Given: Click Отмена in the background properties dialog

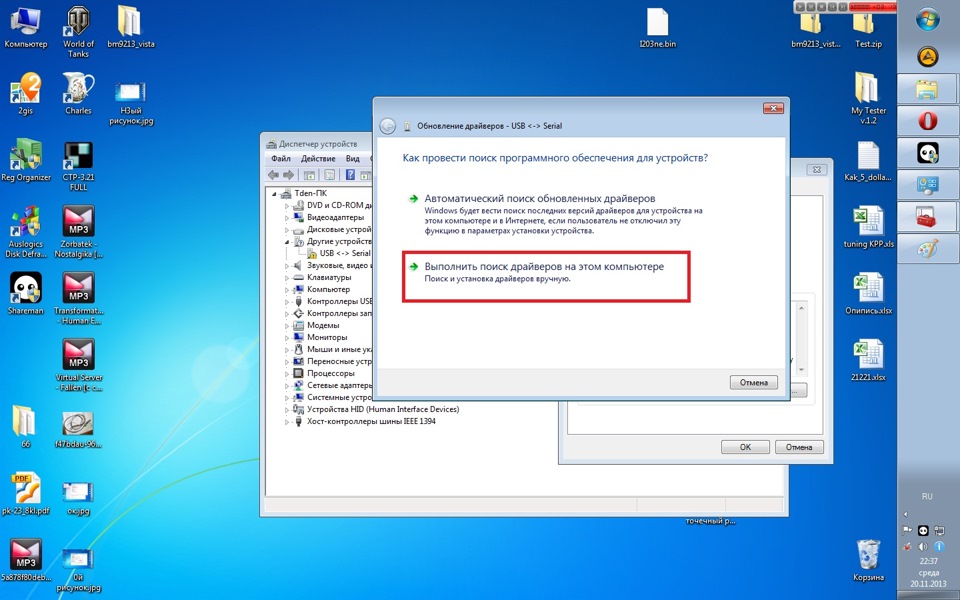Looking at the screenshot, I should tap(799, 447).
